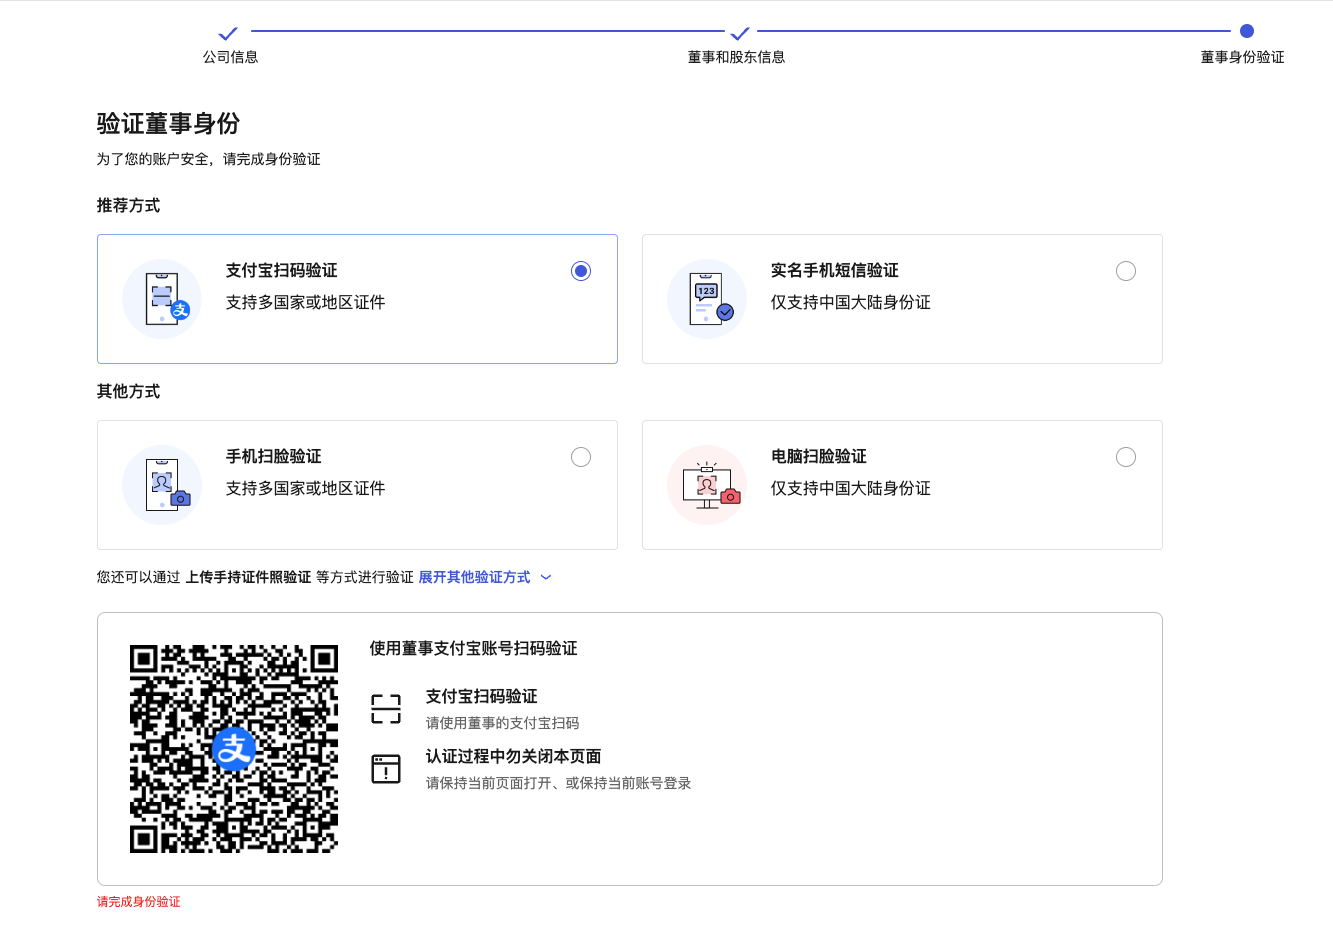The height and width of the screenshot is (927, 1333).
Task: Select the 手机扫脸验证 radio button
Action: 581,456
